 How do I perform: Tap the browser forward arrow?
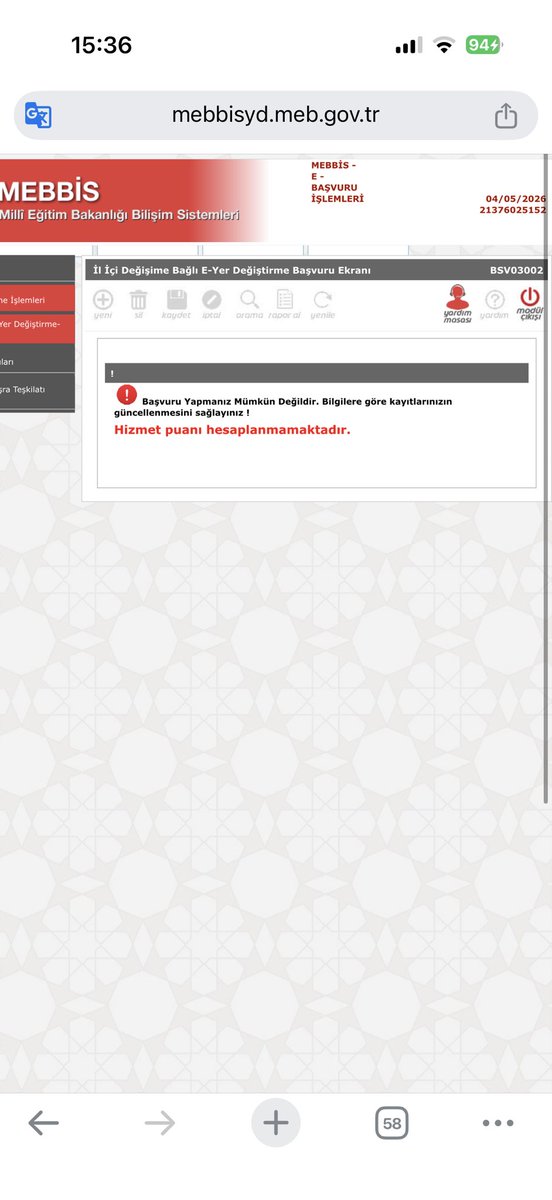click(160, 1123)
